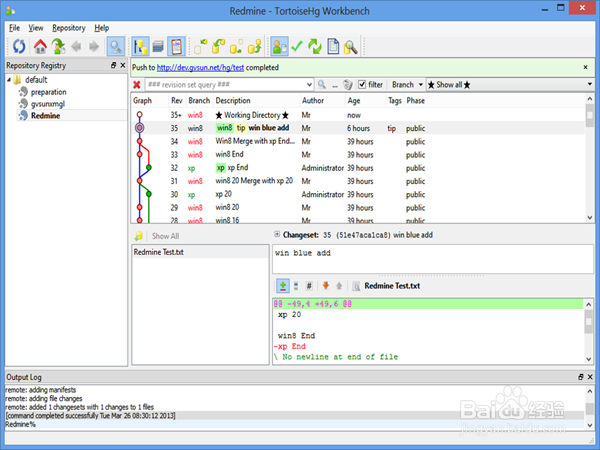Expand the Changeset 35 details
The image size is (600, 450).
(277, 234)
